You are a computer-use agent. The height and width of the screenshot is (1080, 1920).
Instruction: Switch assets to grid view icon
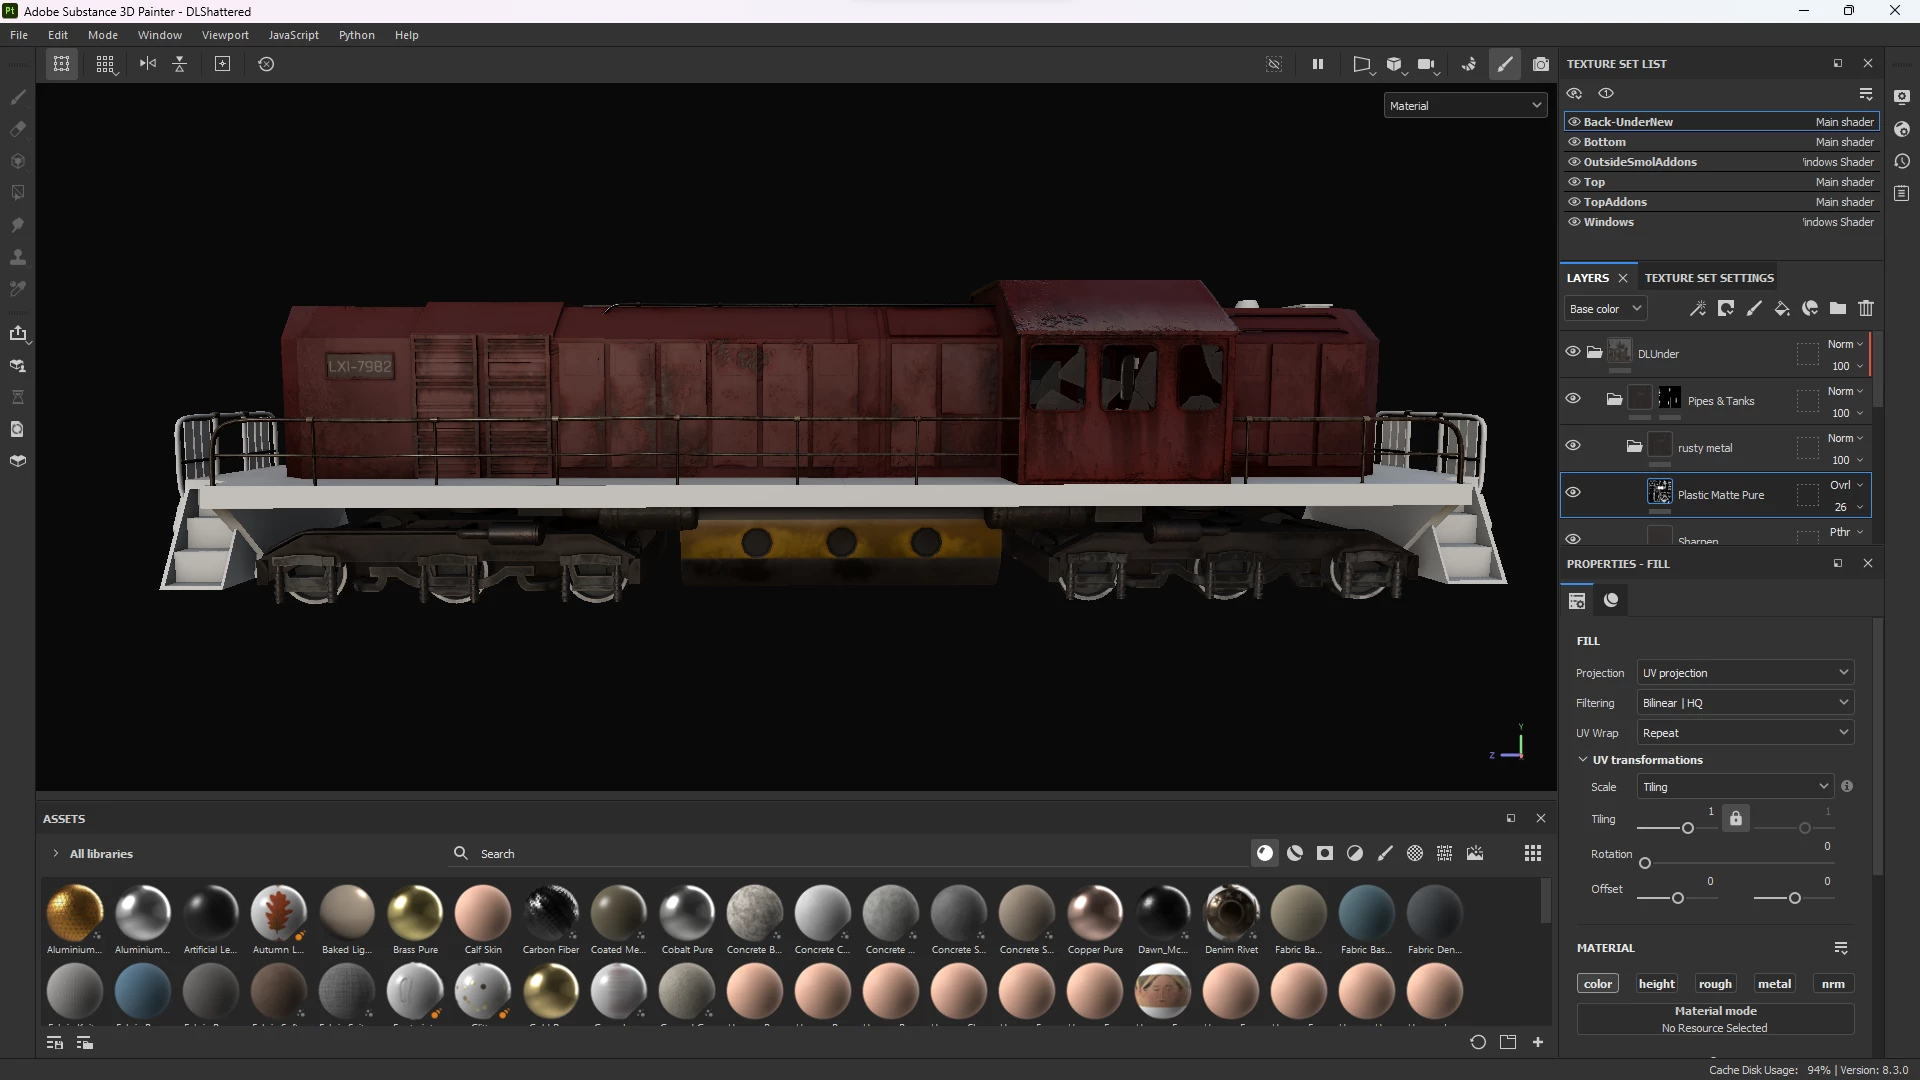click(x=1533, y=854)
